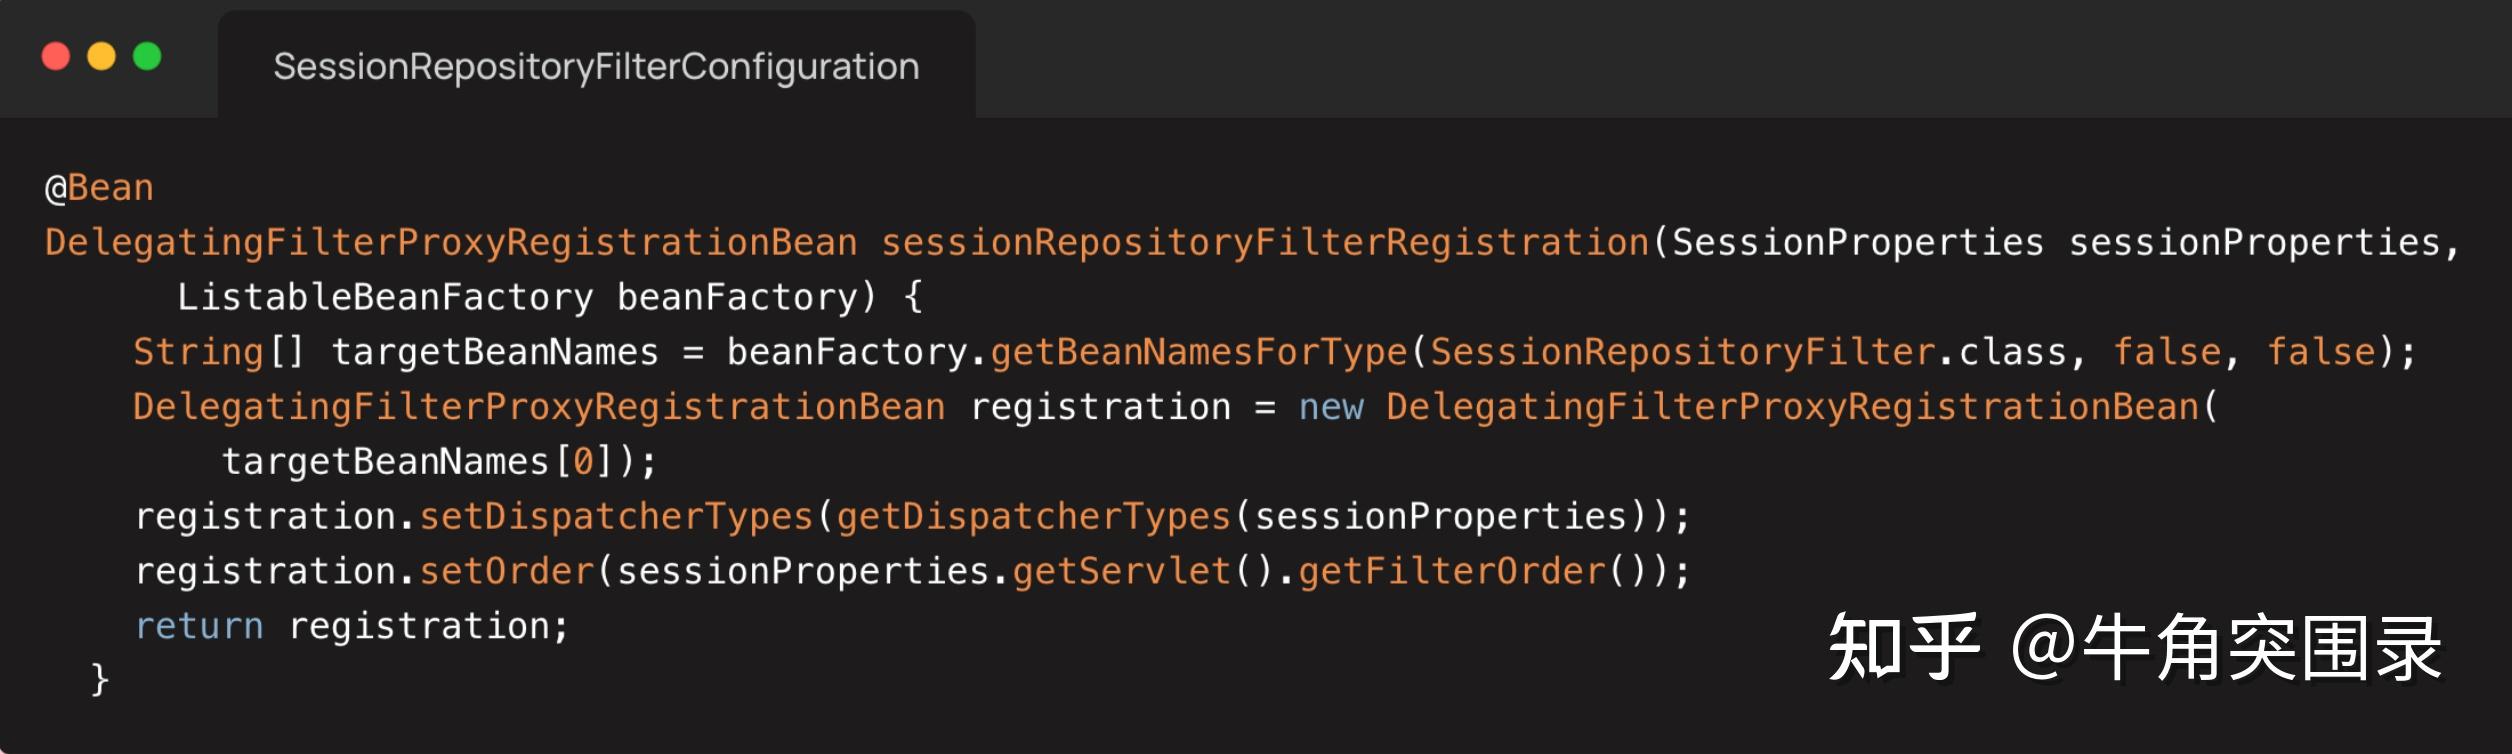The image size is (2512, 754).
Task: Click the blue return keyword
Action: (199, 626)
